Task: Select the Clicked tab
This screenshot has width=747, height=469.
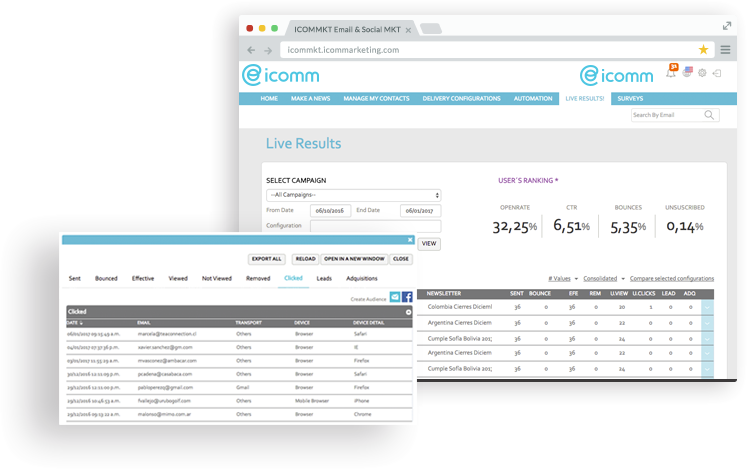Action: (293, 278)
